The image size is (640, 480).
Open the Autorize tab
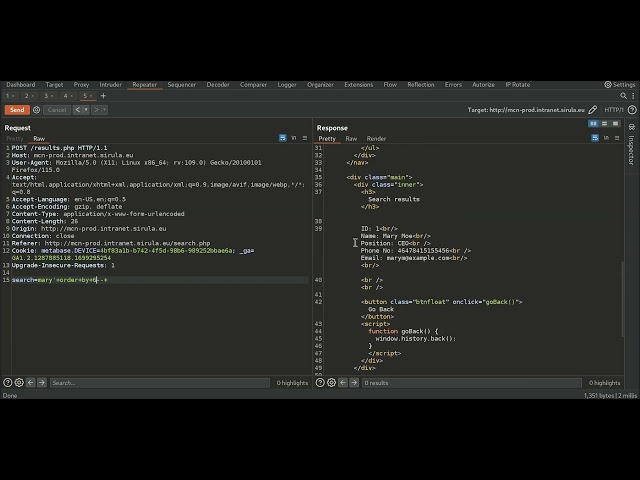(483, 84)
